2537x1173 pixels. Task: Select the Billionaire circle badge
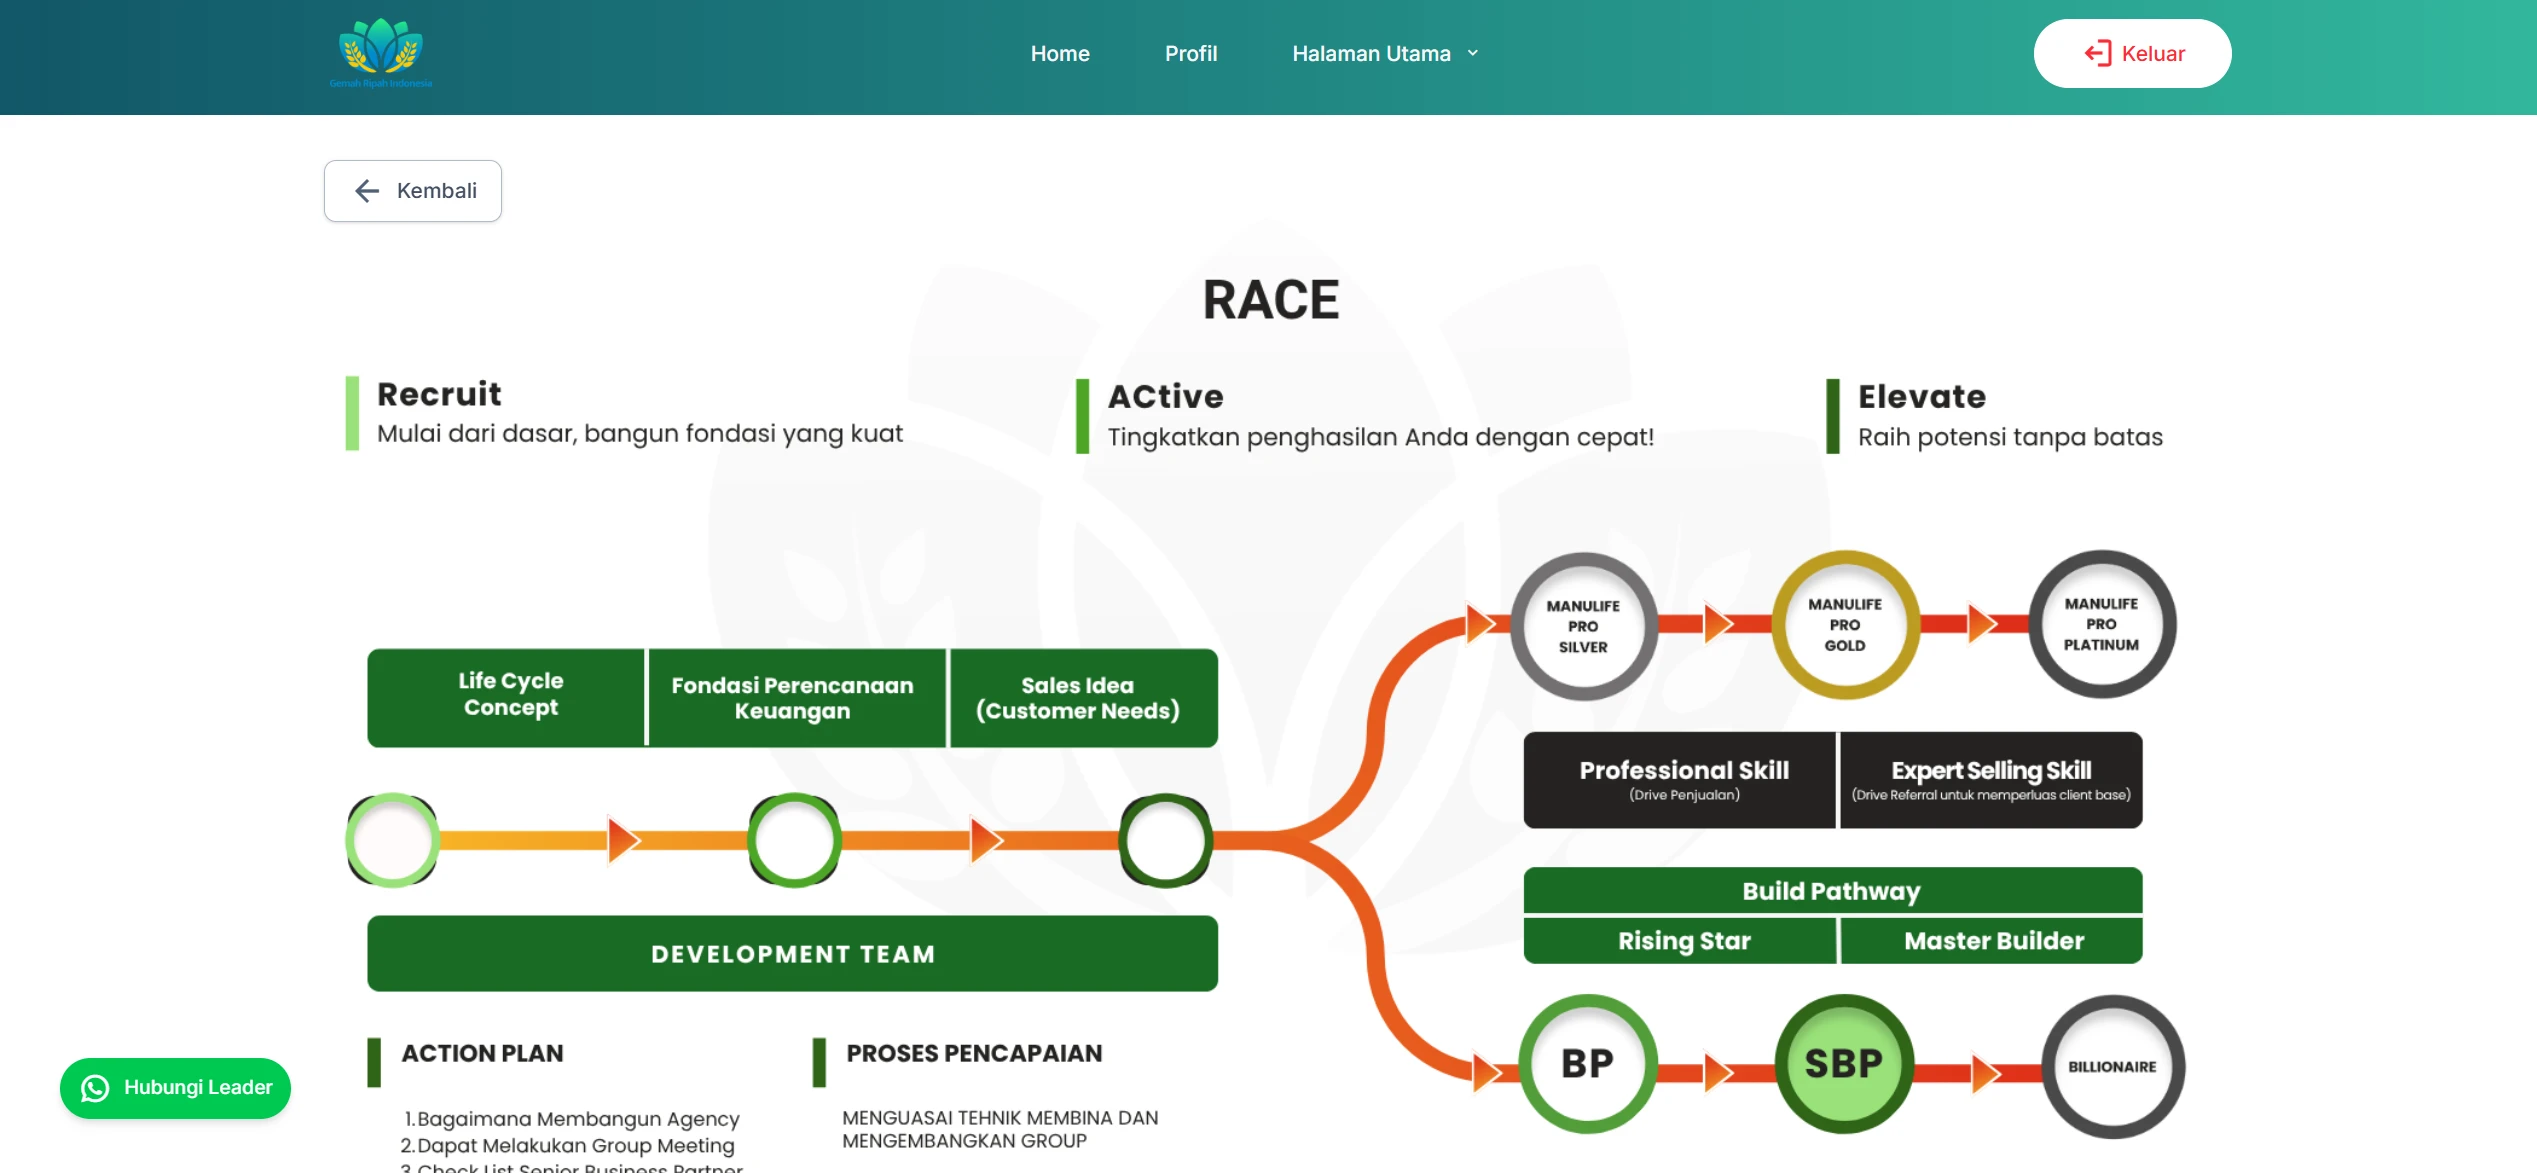[x=2112, y=1066]
